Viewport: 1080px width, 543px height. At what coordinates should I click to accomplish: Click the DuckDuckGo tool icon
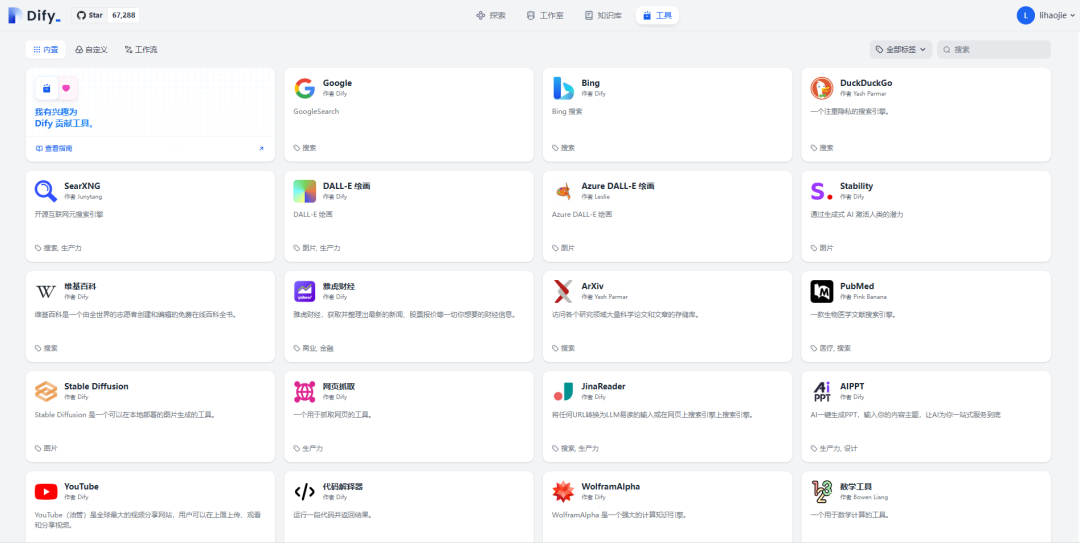coord(822,88)
